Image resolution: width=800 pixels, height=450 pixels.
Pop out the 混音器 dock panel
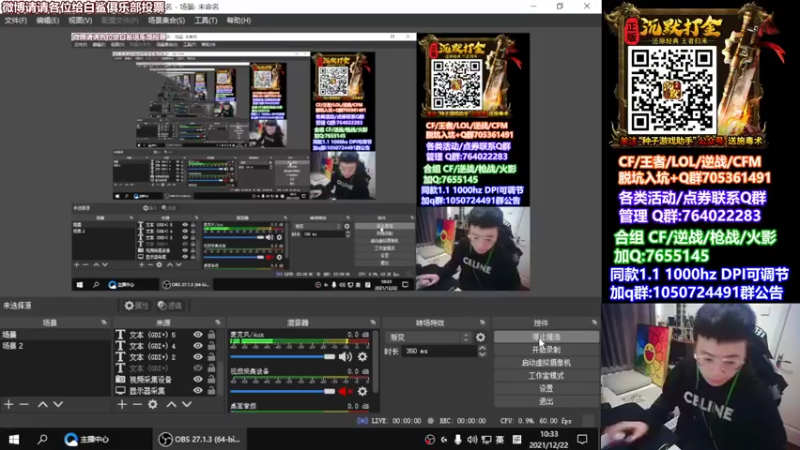[x=373, y=322]
